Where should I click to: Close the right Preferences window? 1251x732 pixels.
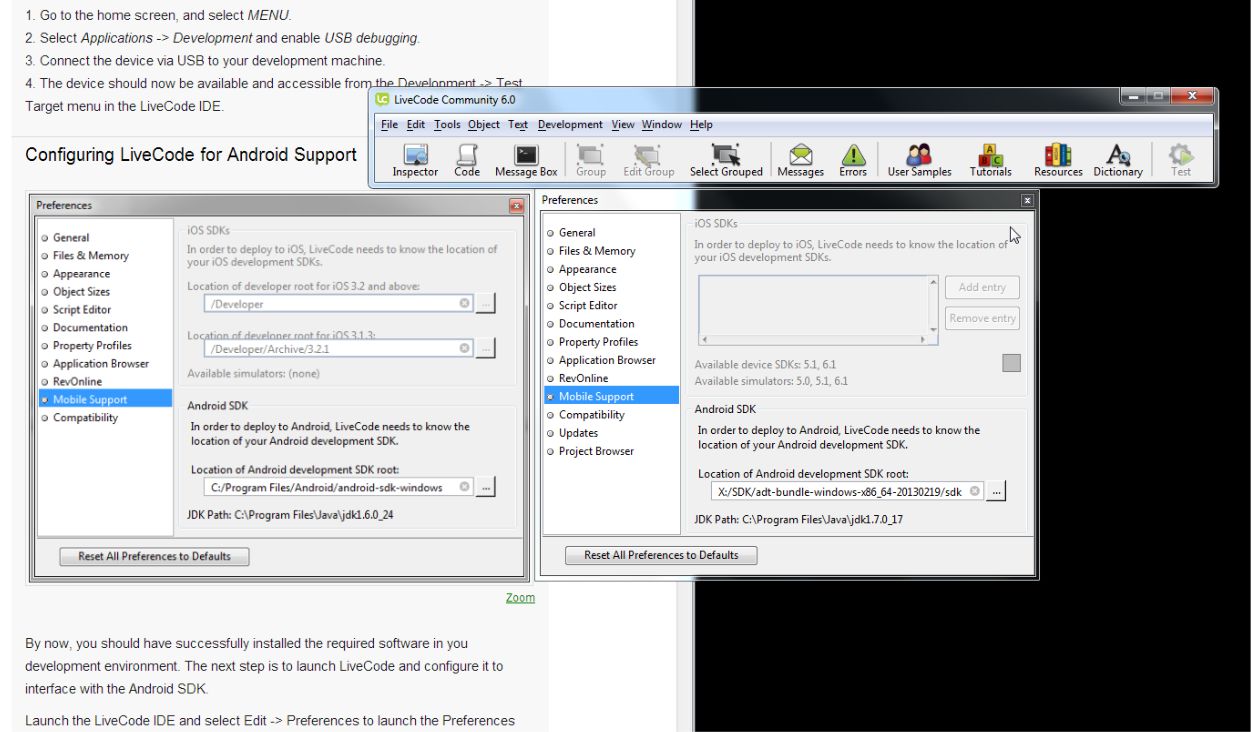pyautogui.click(x=1026, y=201)
